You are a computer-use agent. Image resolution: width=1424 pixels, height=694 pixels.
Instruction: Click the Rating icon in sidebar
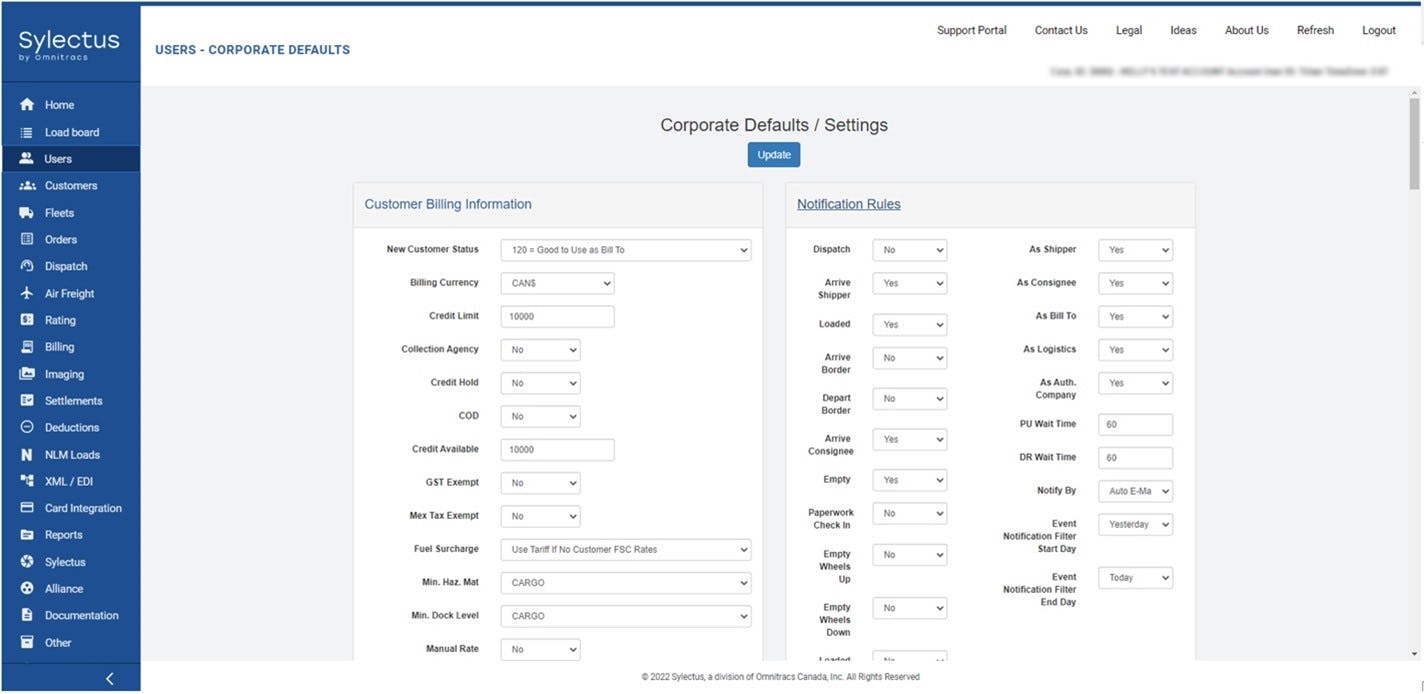(x=27, y=320)
